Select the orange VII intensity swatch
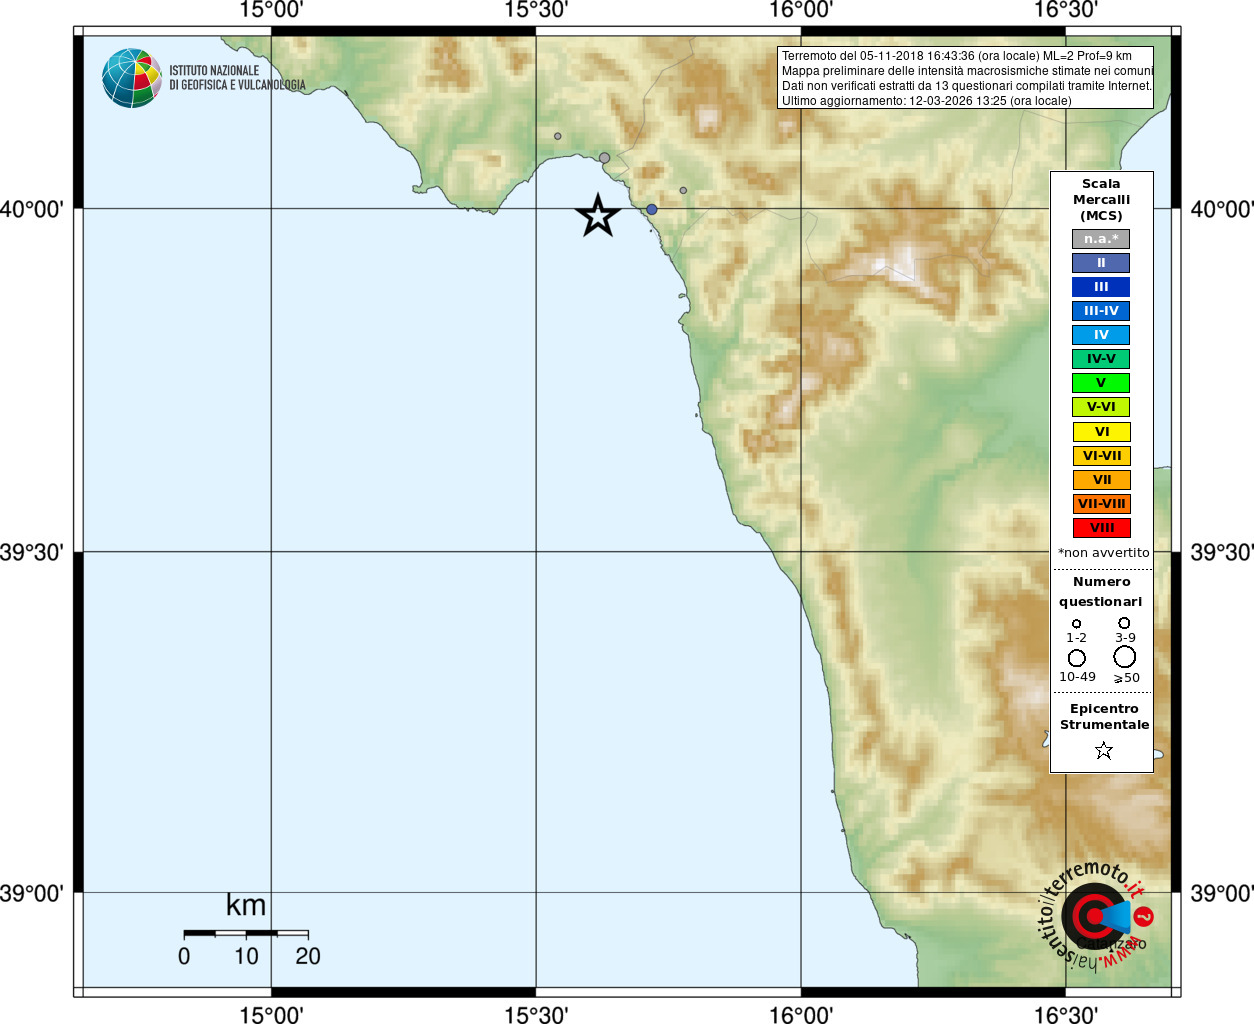The height and width of the screenshot is (1024, 1254). point(1101,480)
